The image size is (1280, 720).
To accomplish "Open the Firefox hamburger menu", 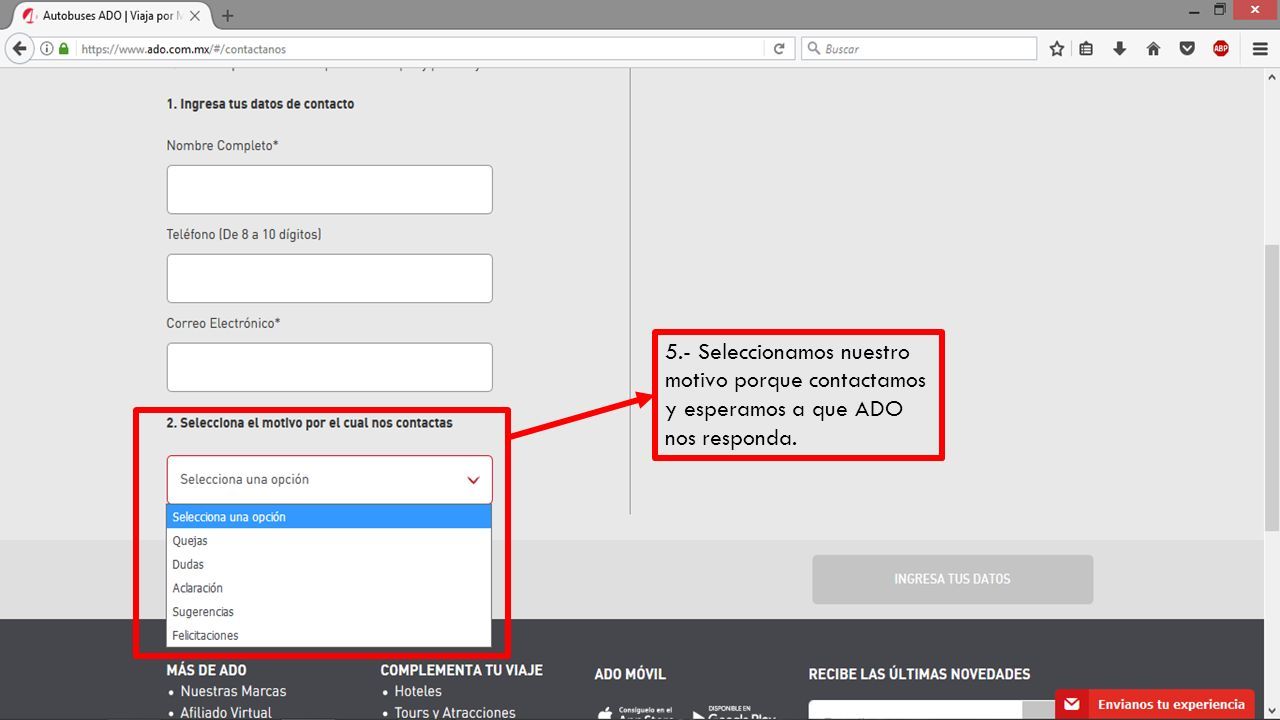I will pyautogui.click(x=1260, y=49).
